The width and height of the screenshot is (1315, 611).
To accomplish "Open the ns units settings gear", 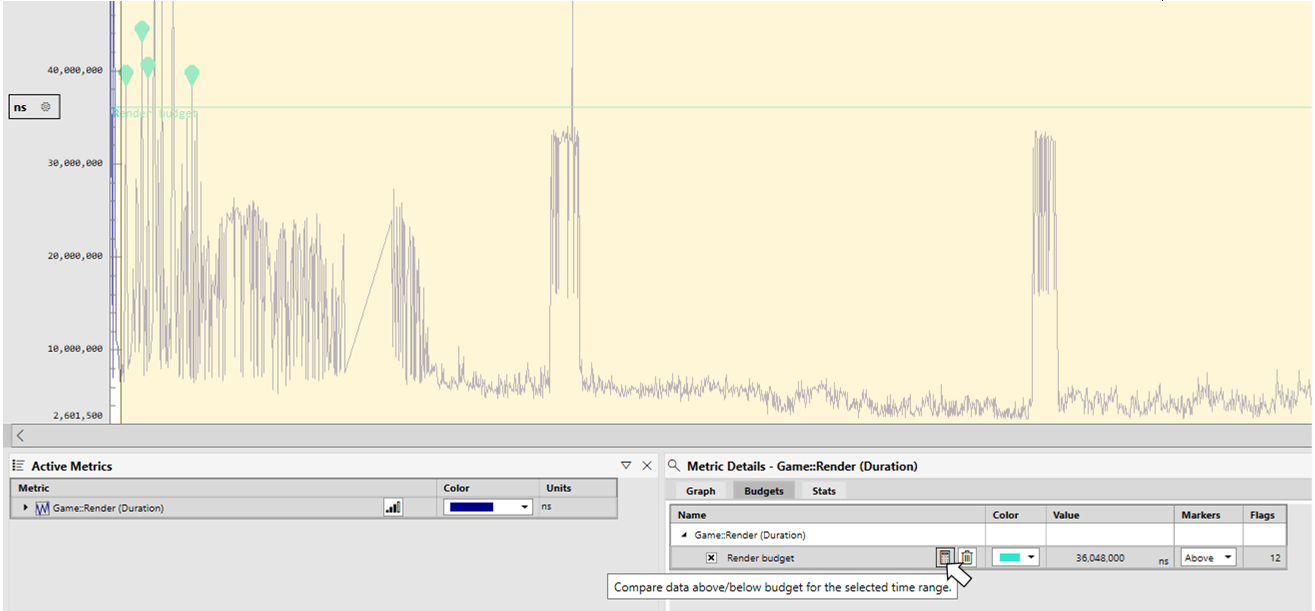I will point(45,107).
